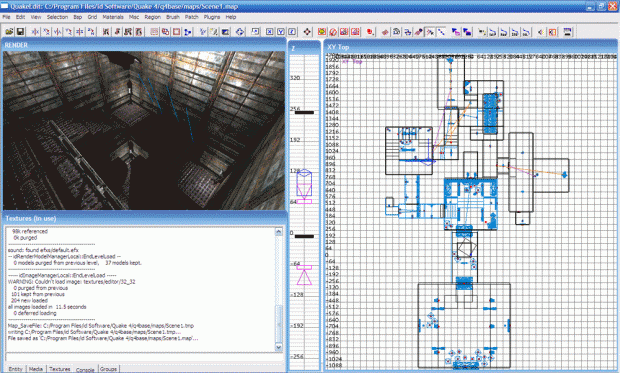This screenshot has width=620, height=373.
Task: Click the console line 'all images loaded in 11.5 seconds'
Action: point(47,307)
